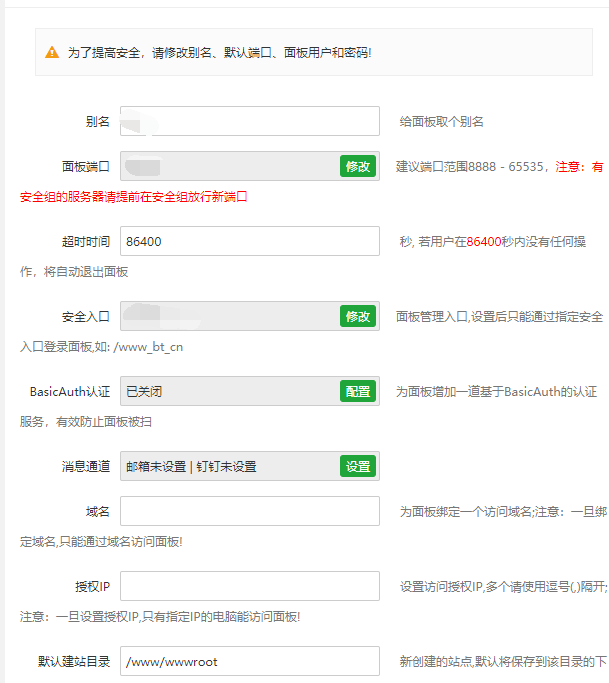Click the 授权IP input field

point(250,586)
